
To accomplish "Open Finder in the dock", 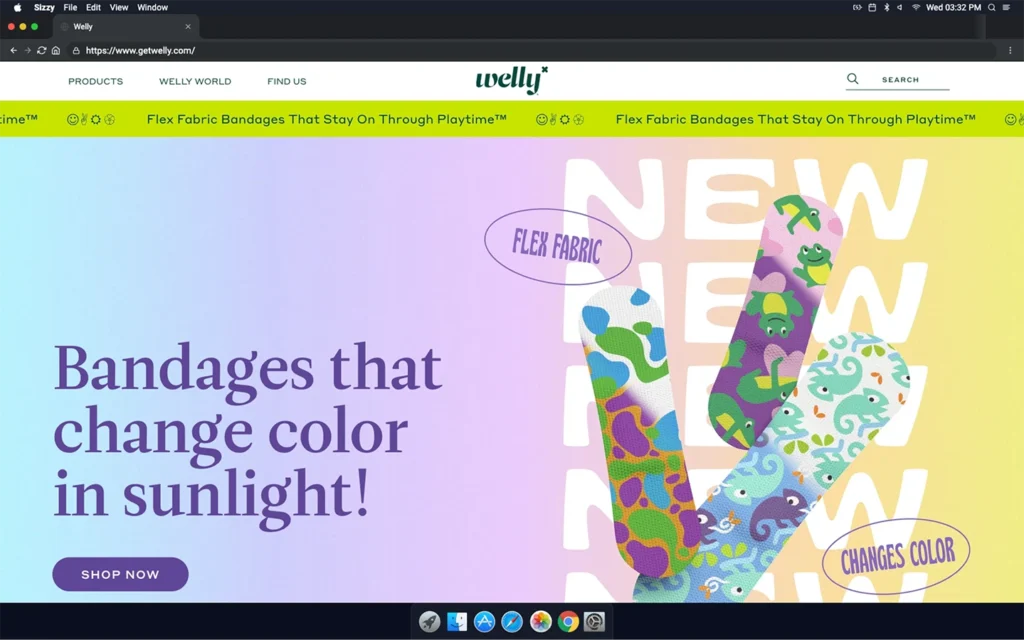I will (x=456, y=621).
